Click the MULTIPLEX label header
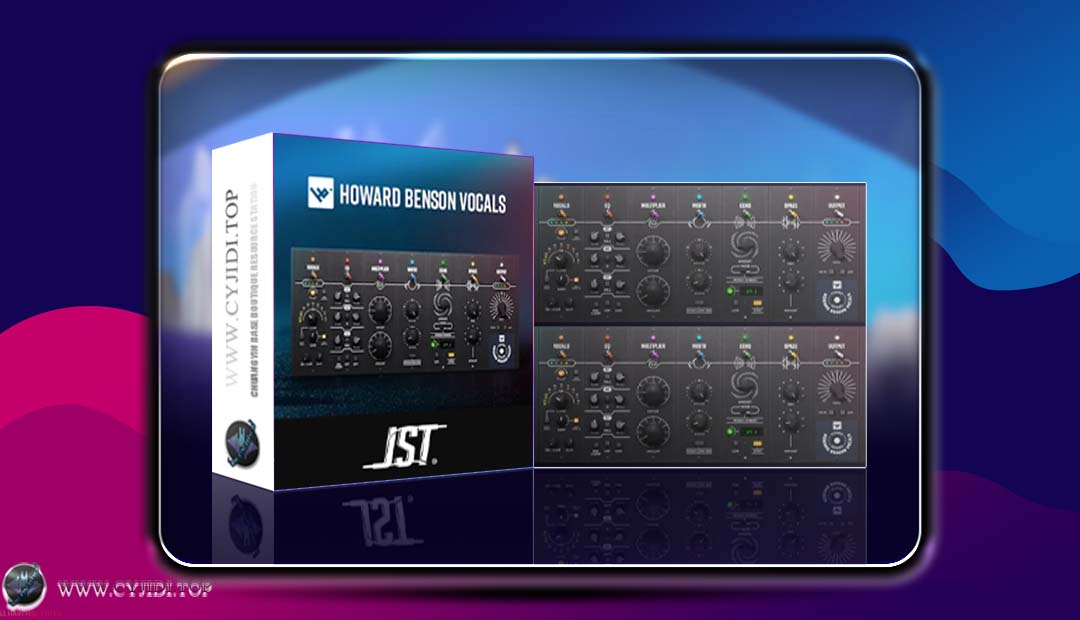Screen dimensions: 1080x620 654,203
